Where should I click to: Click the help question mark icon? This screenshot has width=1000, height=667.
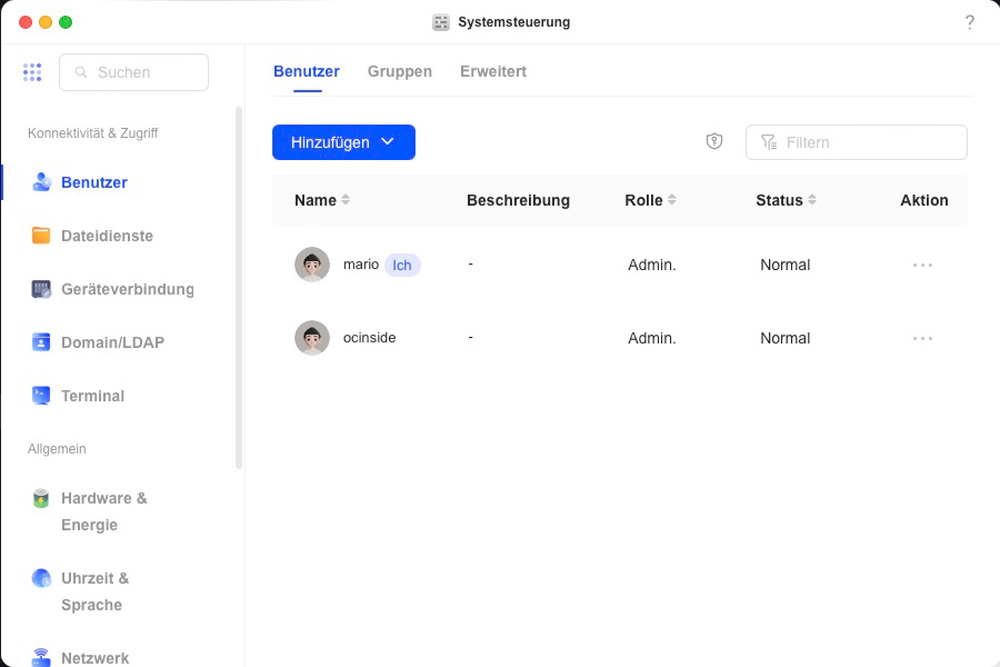969,22
